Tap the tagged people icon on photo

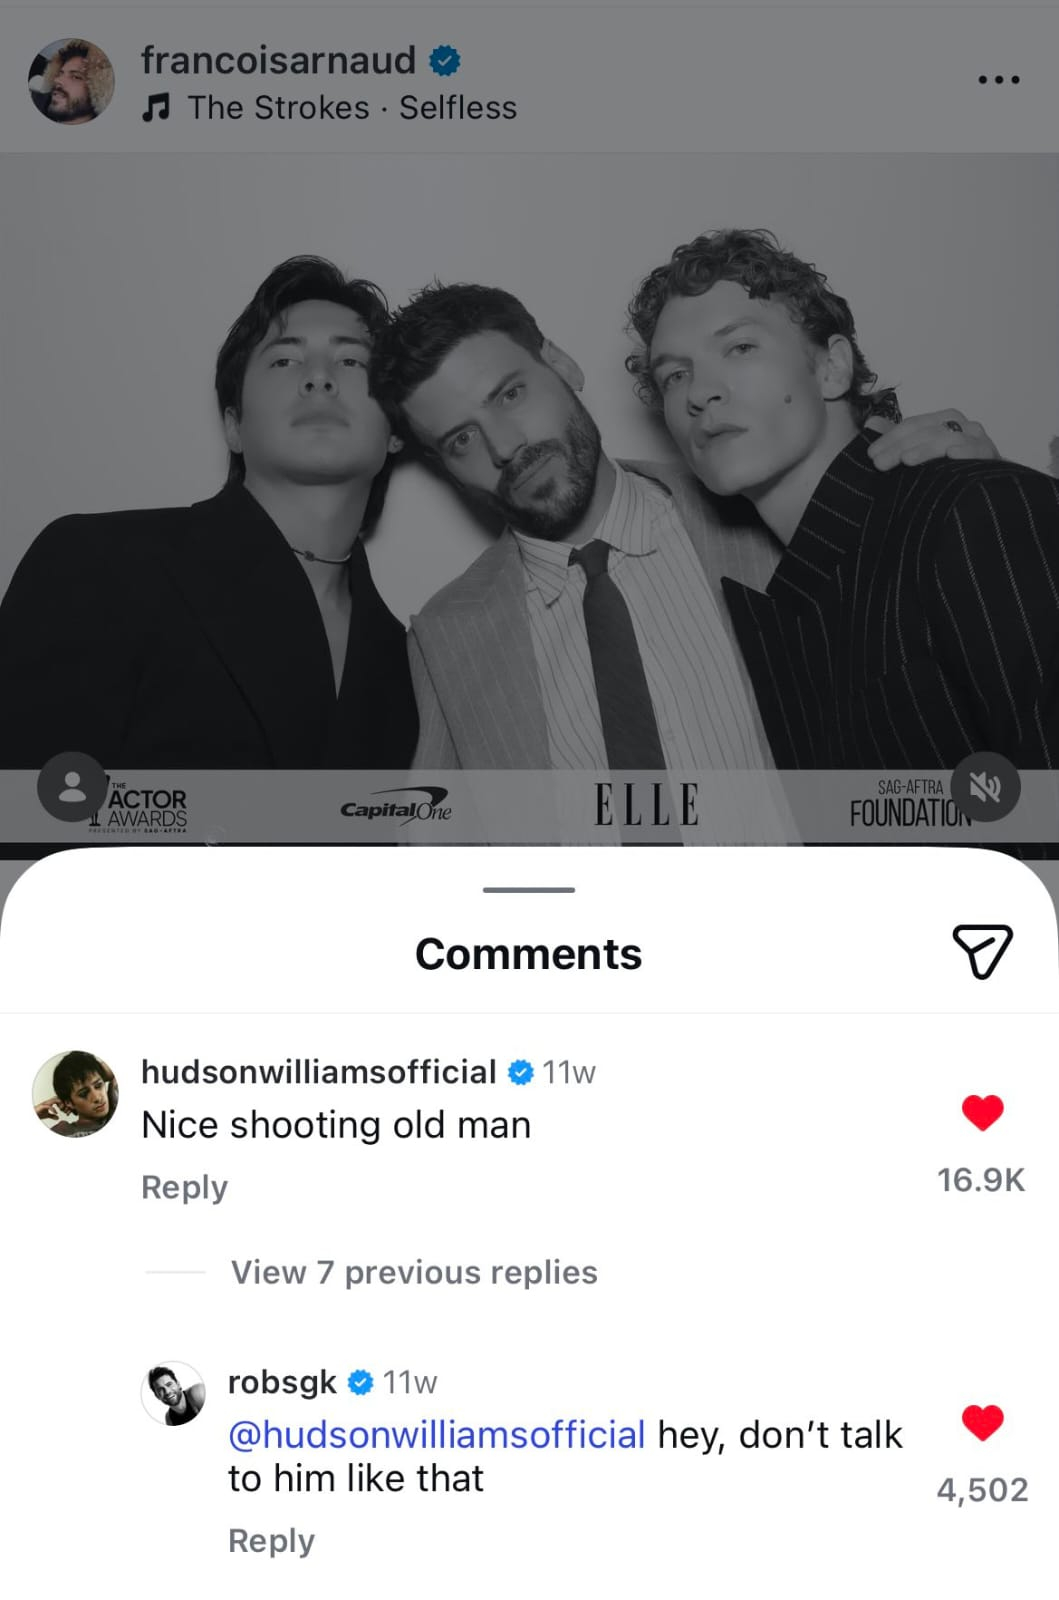[72, 787]
